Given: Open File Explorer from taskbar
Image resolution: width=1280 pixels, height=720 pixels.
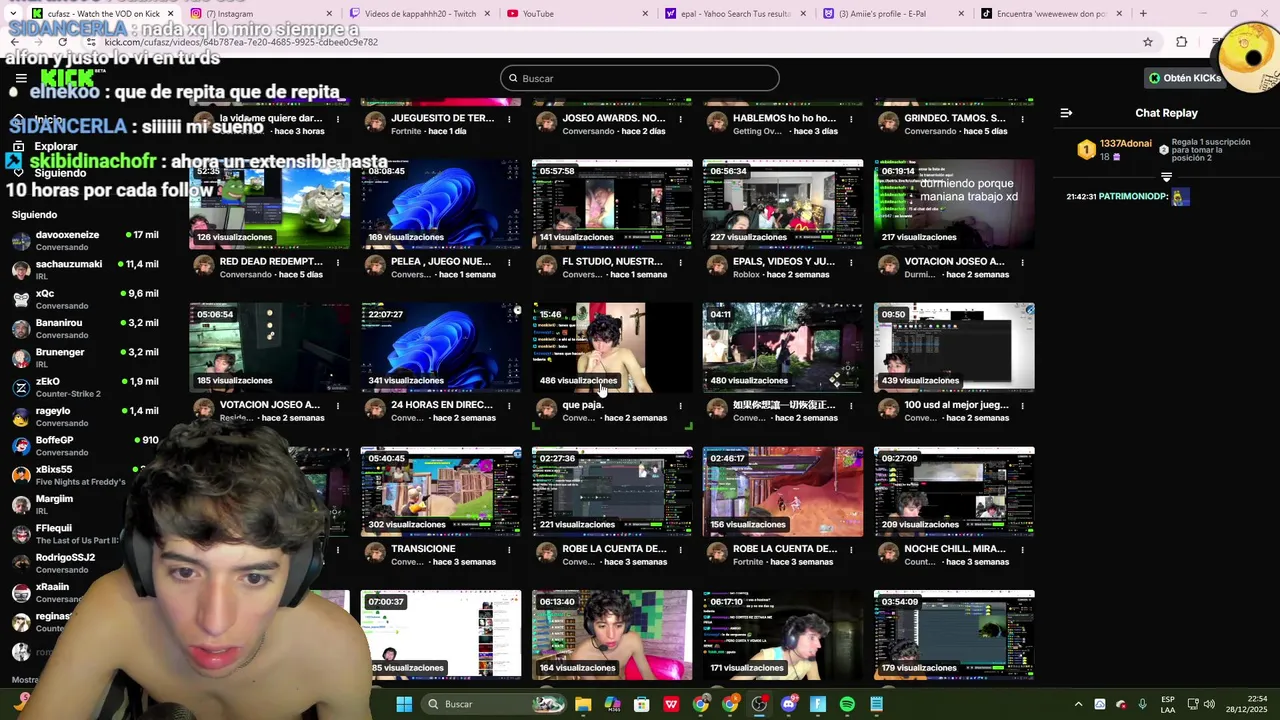Looking at the screenshot, I should (583, 704).
